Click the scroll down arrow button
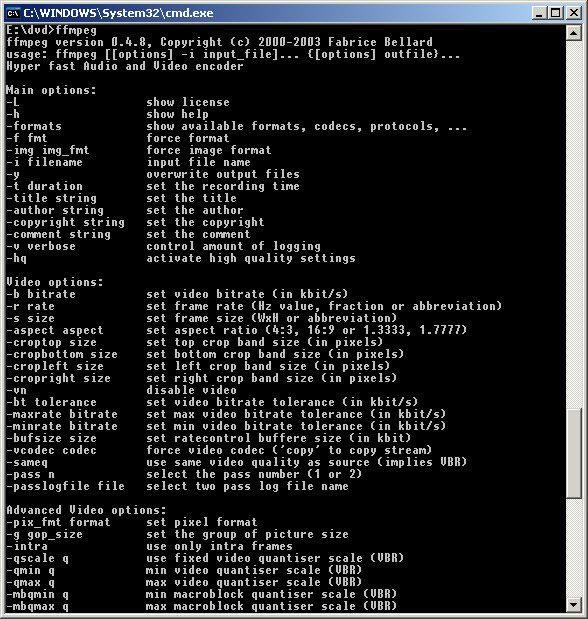This screenshot has height=619, width=588. [574, 604]
